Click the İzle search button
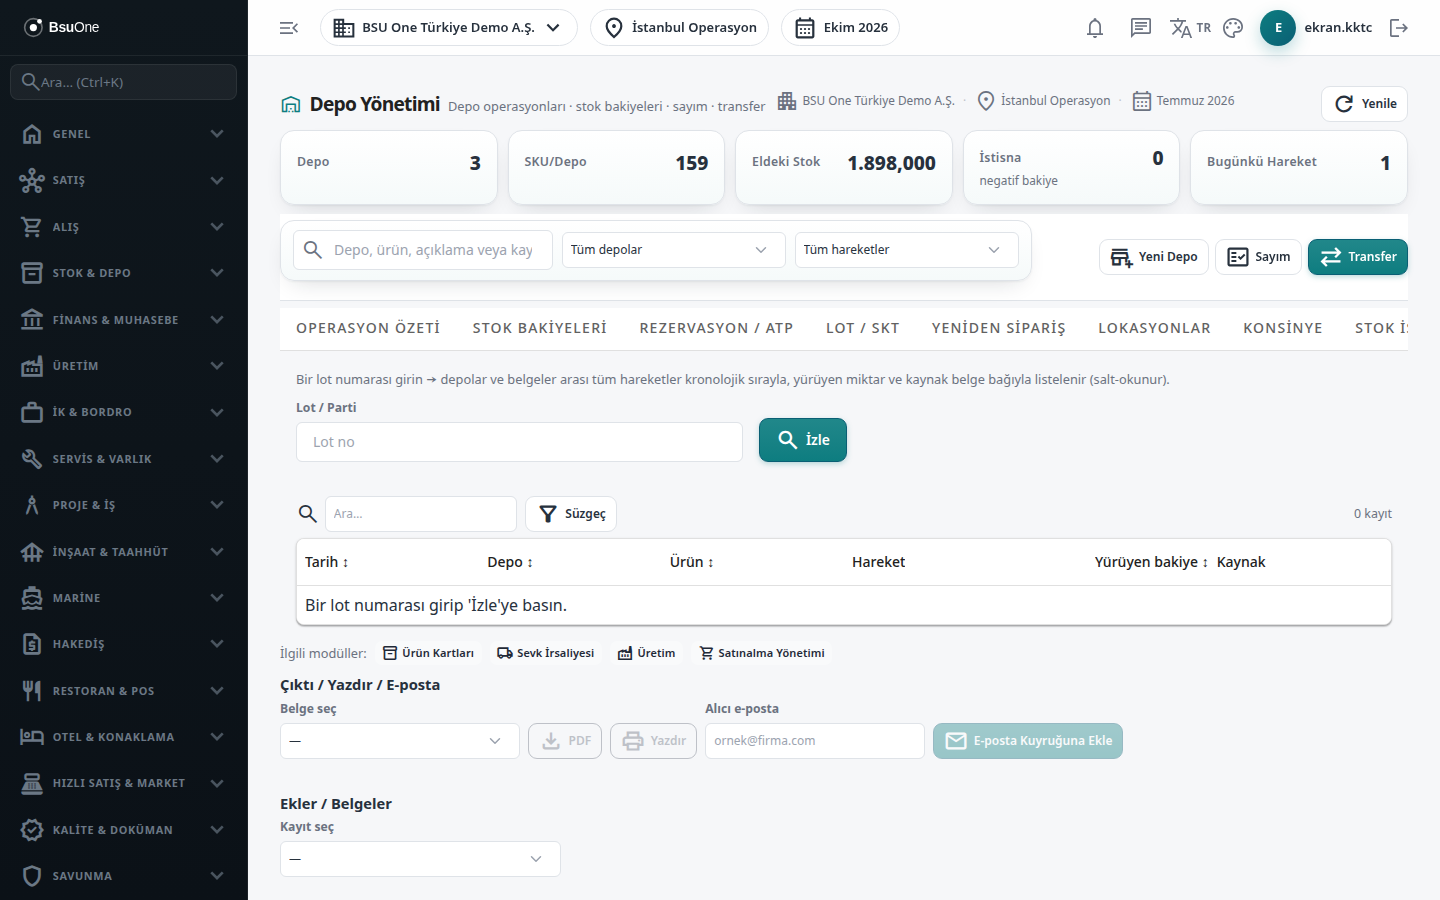This screenshot has width=1440, height=900. point(803,440)
